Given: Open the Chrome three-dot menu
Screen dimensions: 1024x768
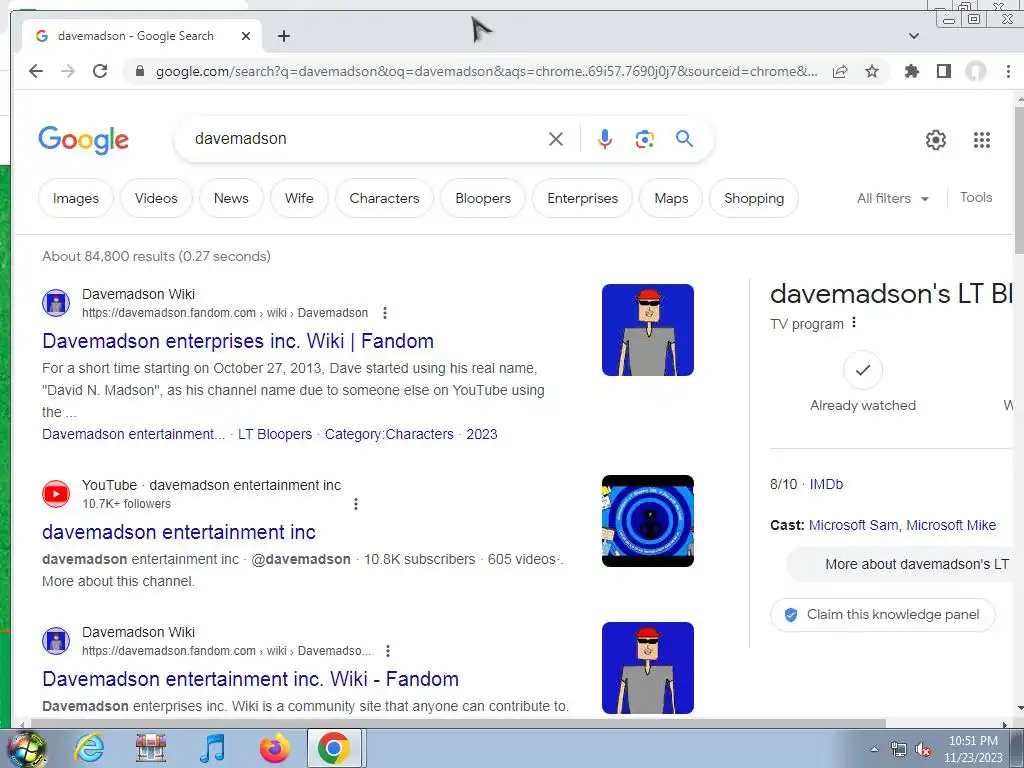Looking at the screenshot, I should pos(1008,71).
